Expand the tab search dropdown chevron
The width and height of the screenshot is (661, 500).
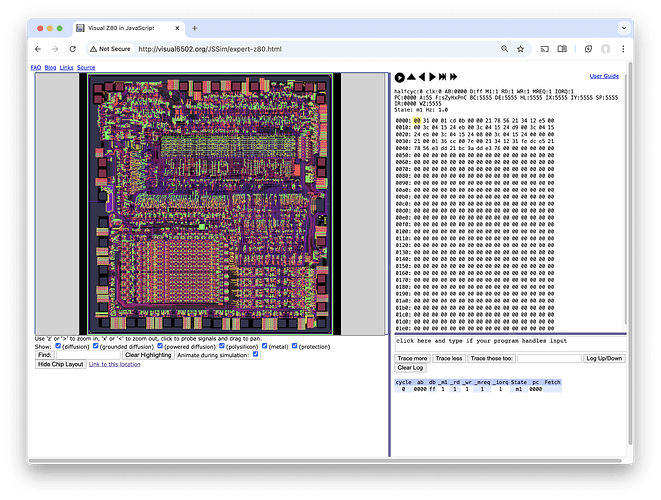622,27
